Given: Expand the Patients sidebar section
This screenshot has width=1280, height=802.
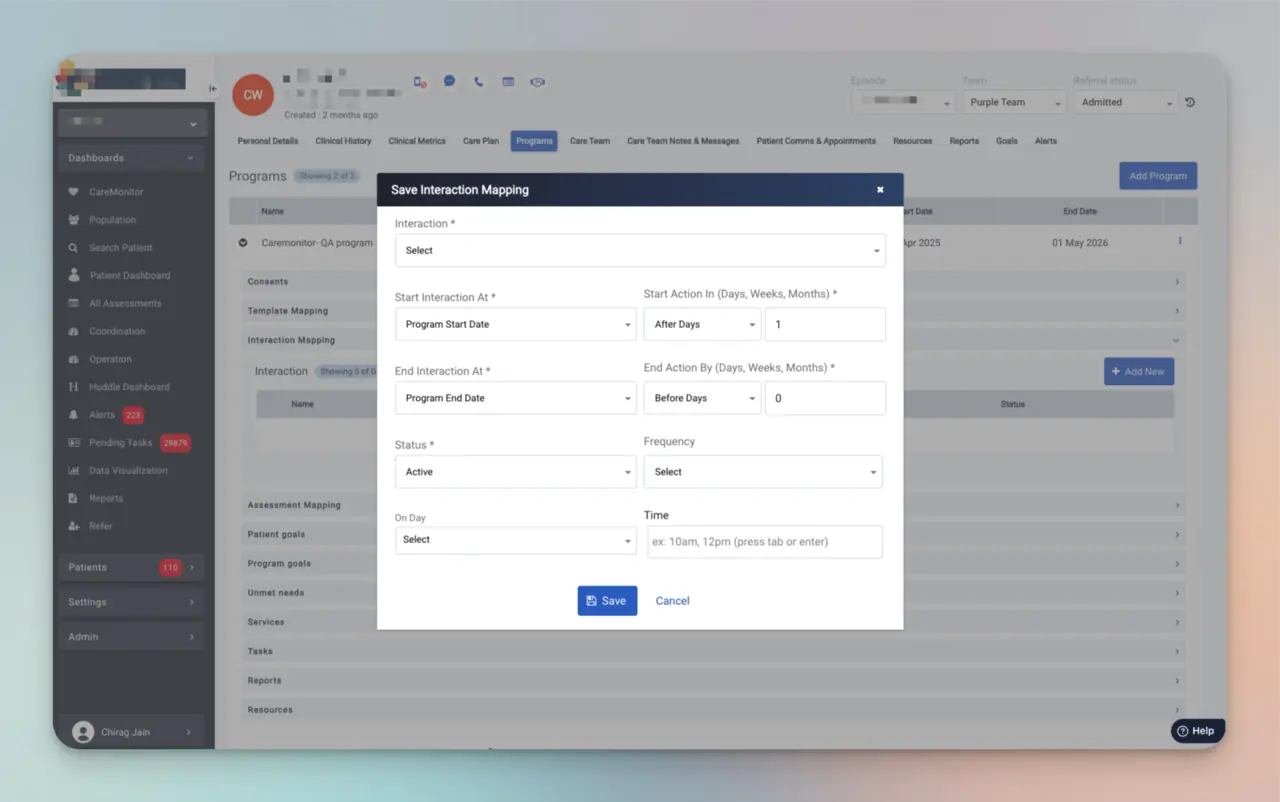Looking at the screenshot, I should (x=131, y=567).
